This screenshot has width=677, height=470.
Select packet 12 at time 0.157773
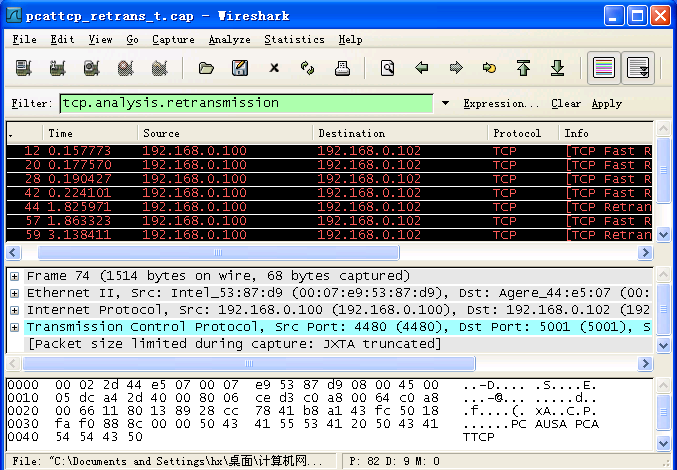point(329,151)
